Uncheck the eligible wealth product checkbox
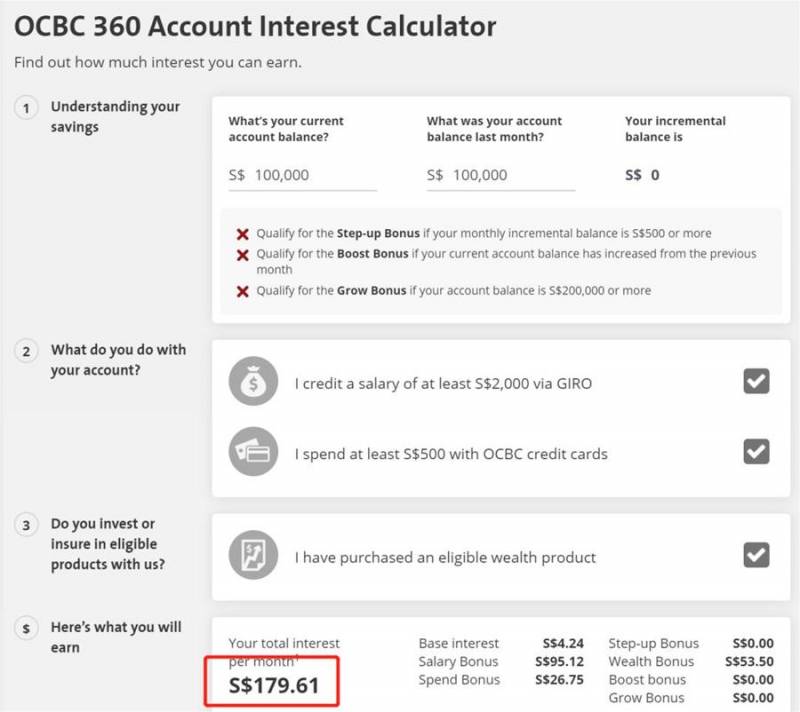Screen dimensions: 800x712 756,555
